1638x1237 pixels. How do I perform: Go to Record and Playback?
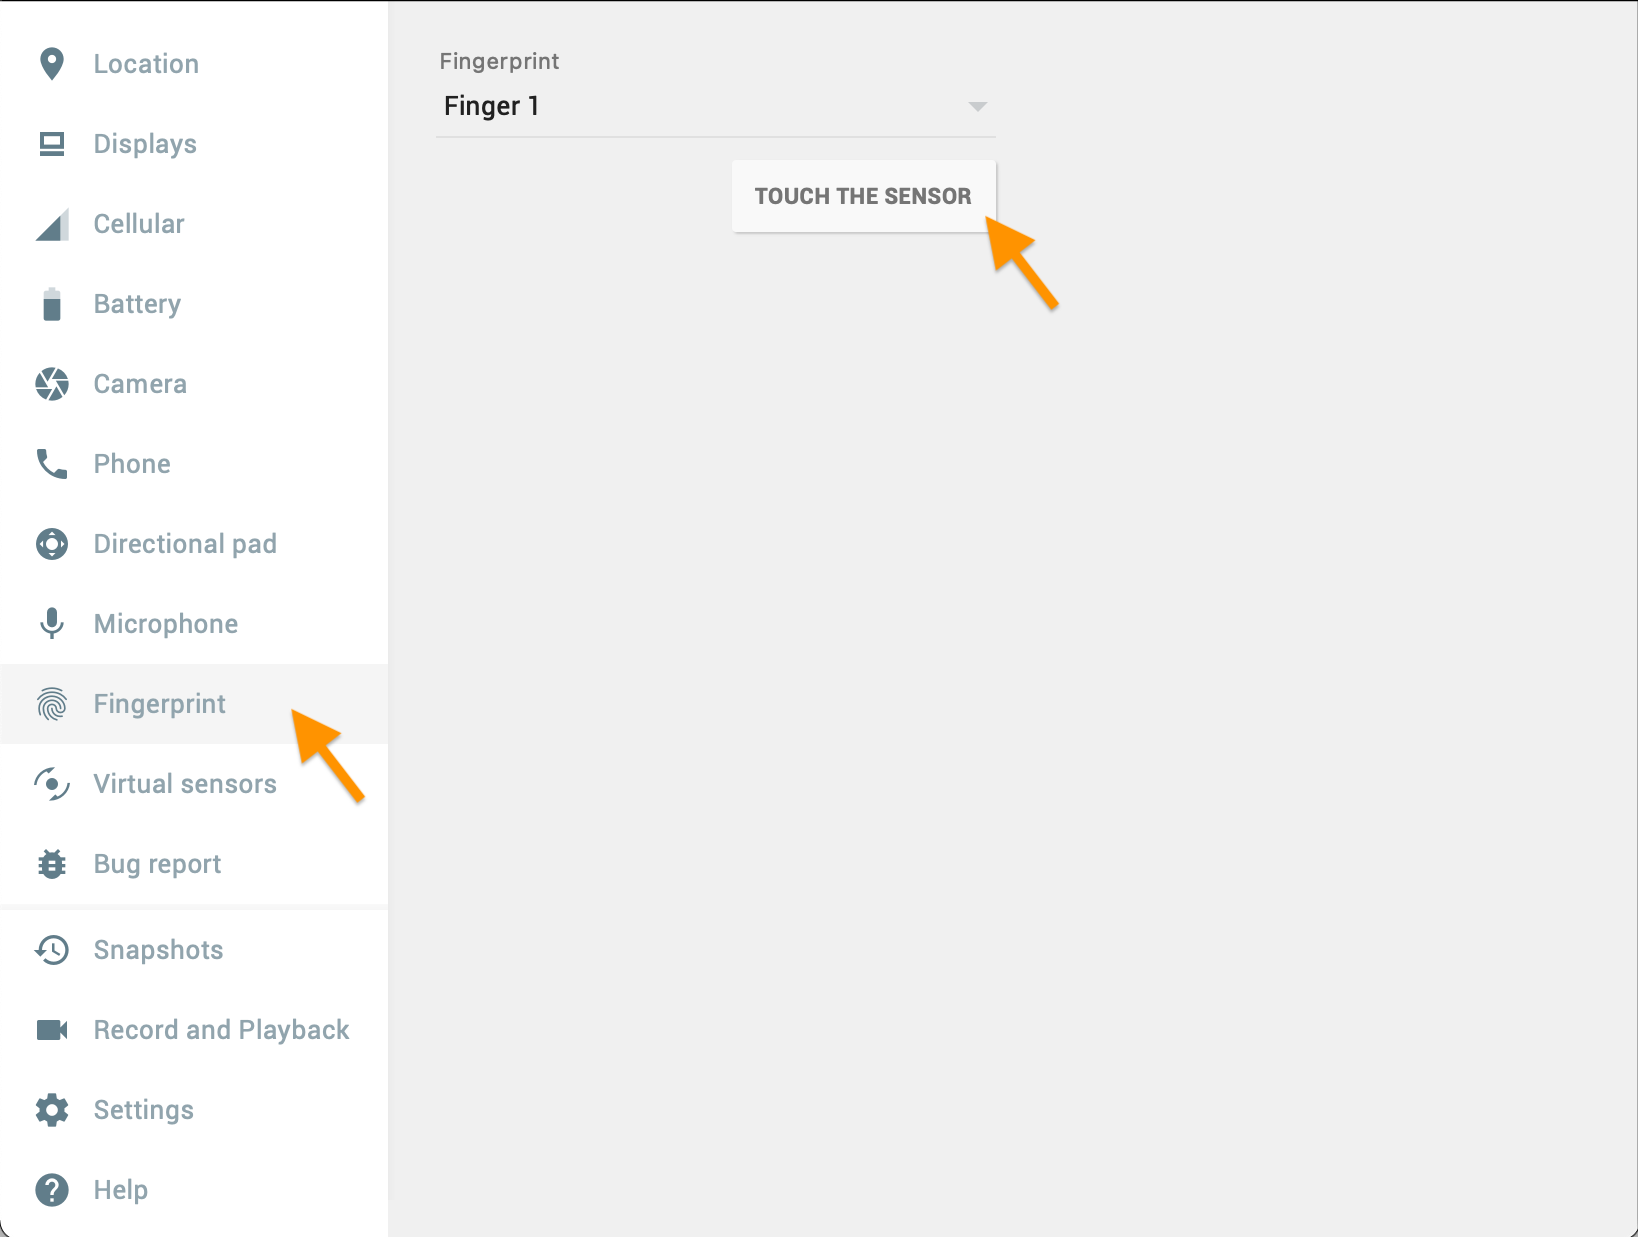click(x=221, y=1030)
